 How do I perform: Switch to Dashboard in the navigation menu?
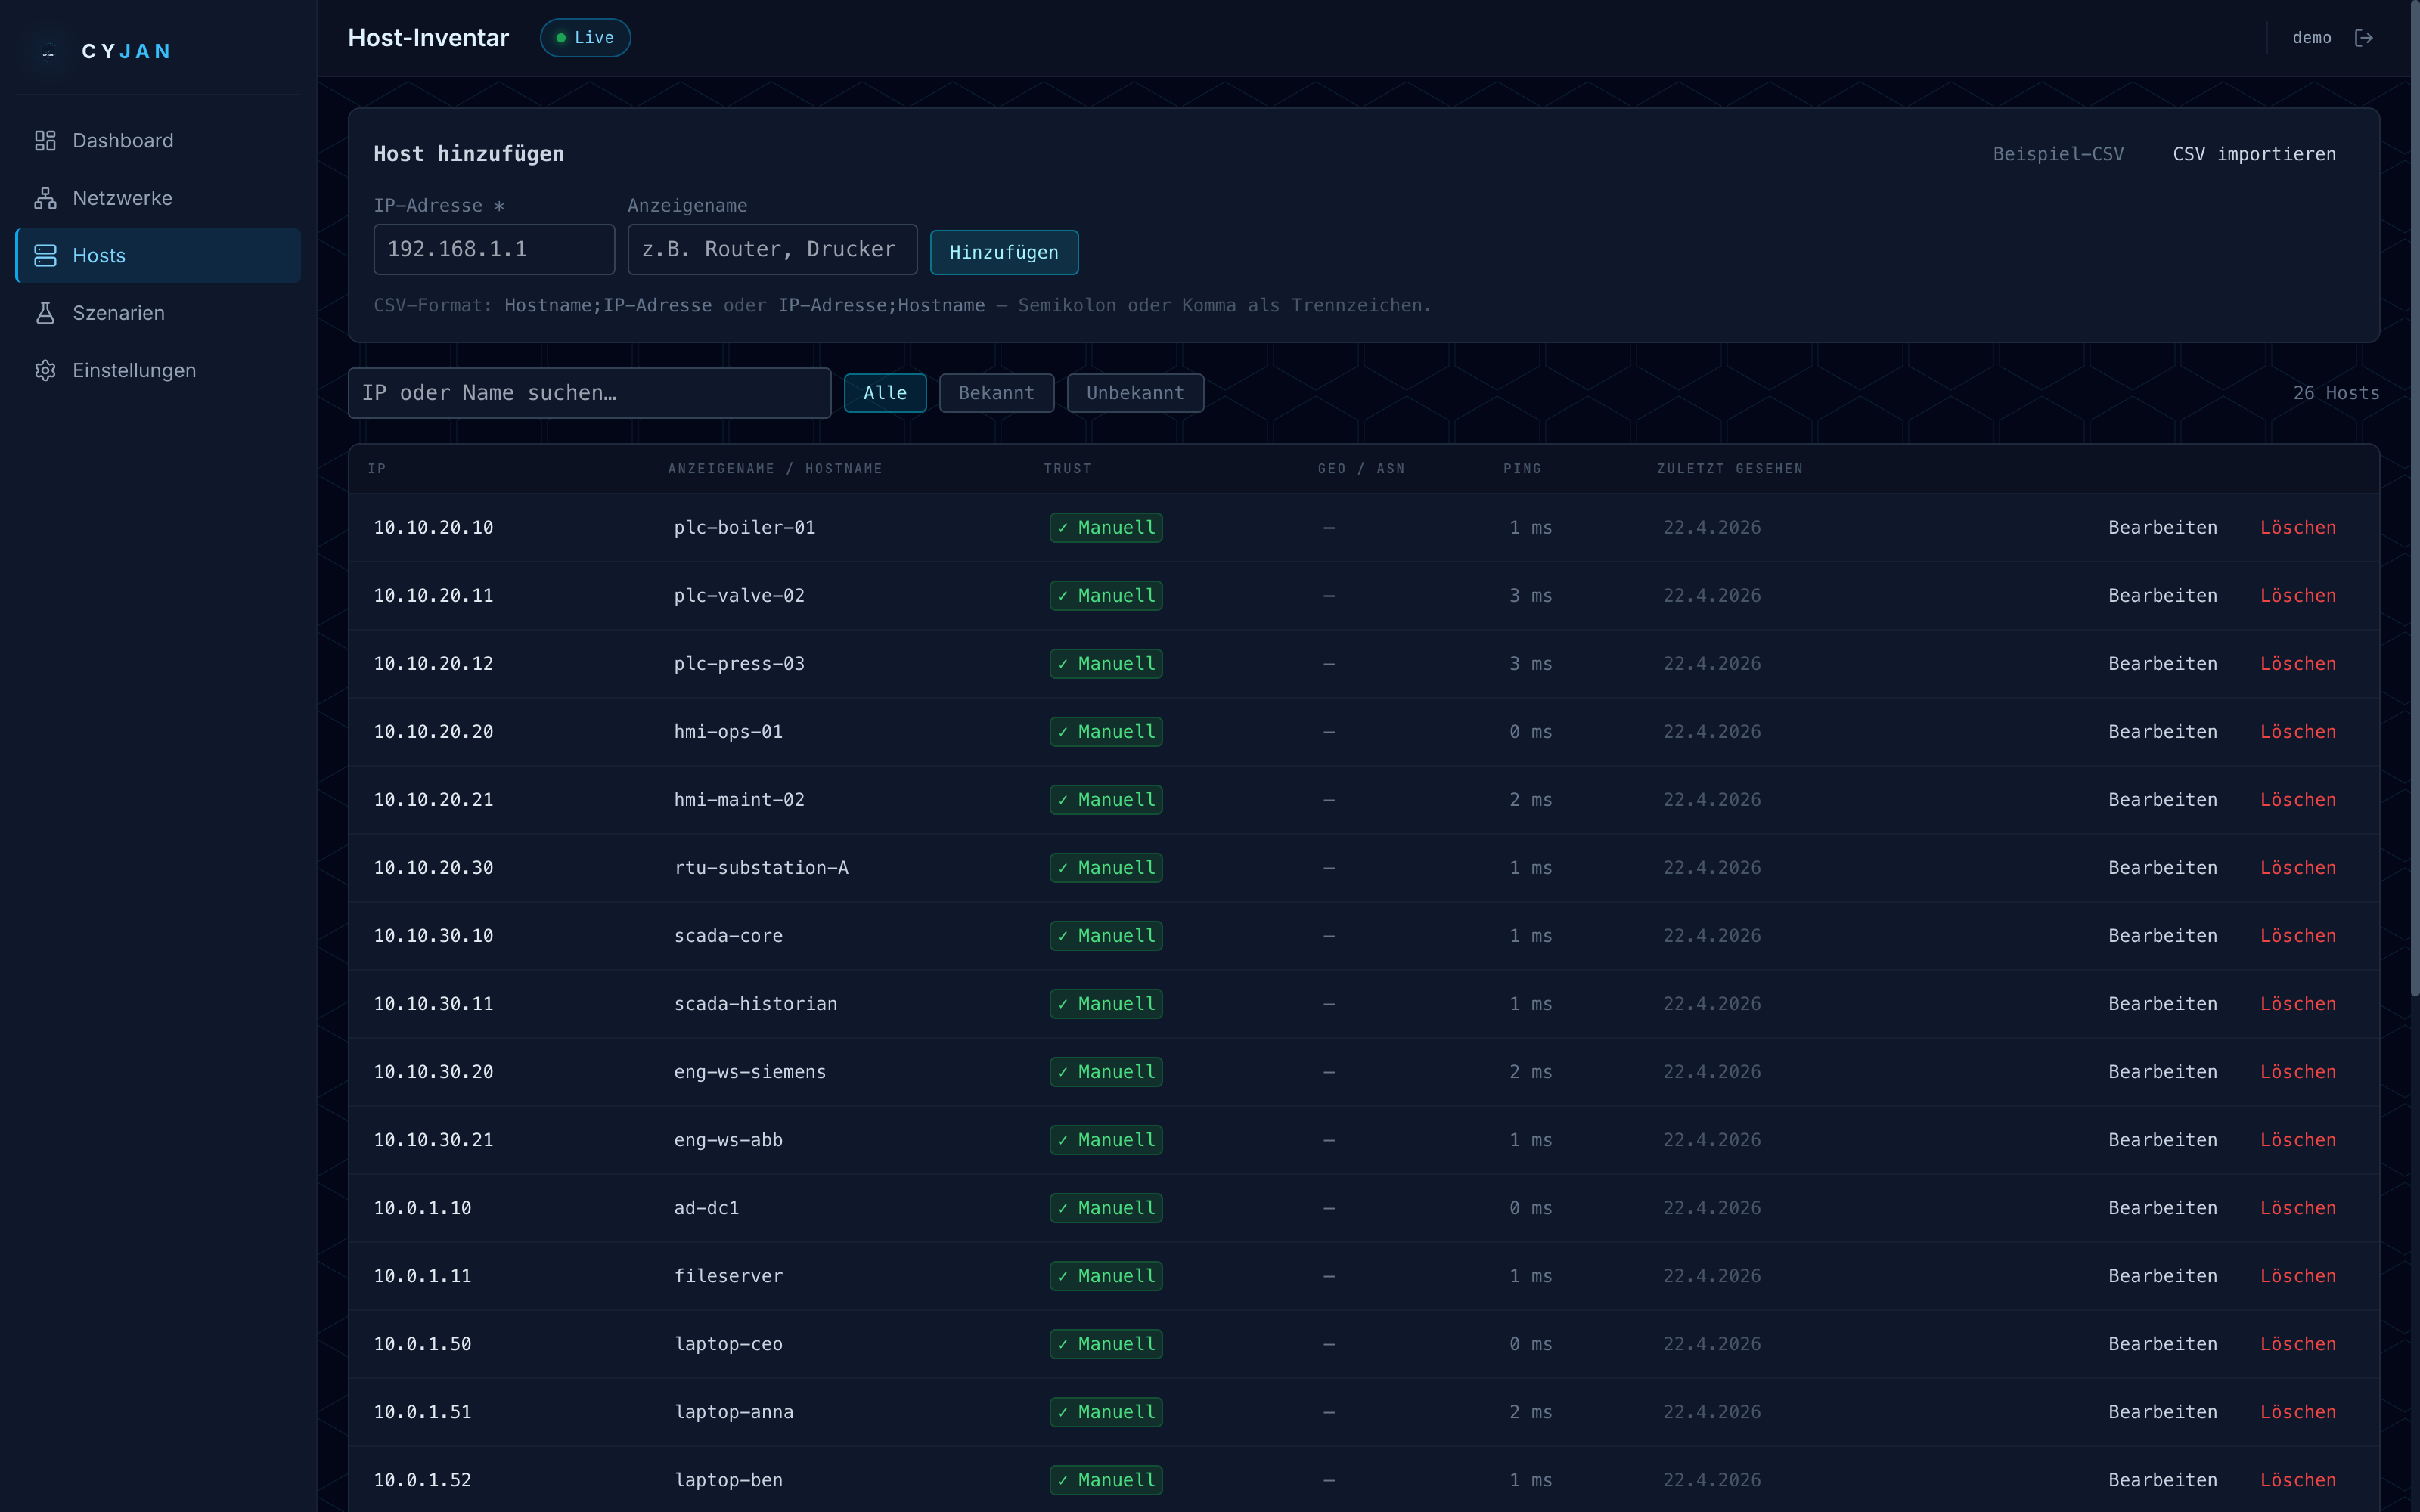click(x=122, y=140)
